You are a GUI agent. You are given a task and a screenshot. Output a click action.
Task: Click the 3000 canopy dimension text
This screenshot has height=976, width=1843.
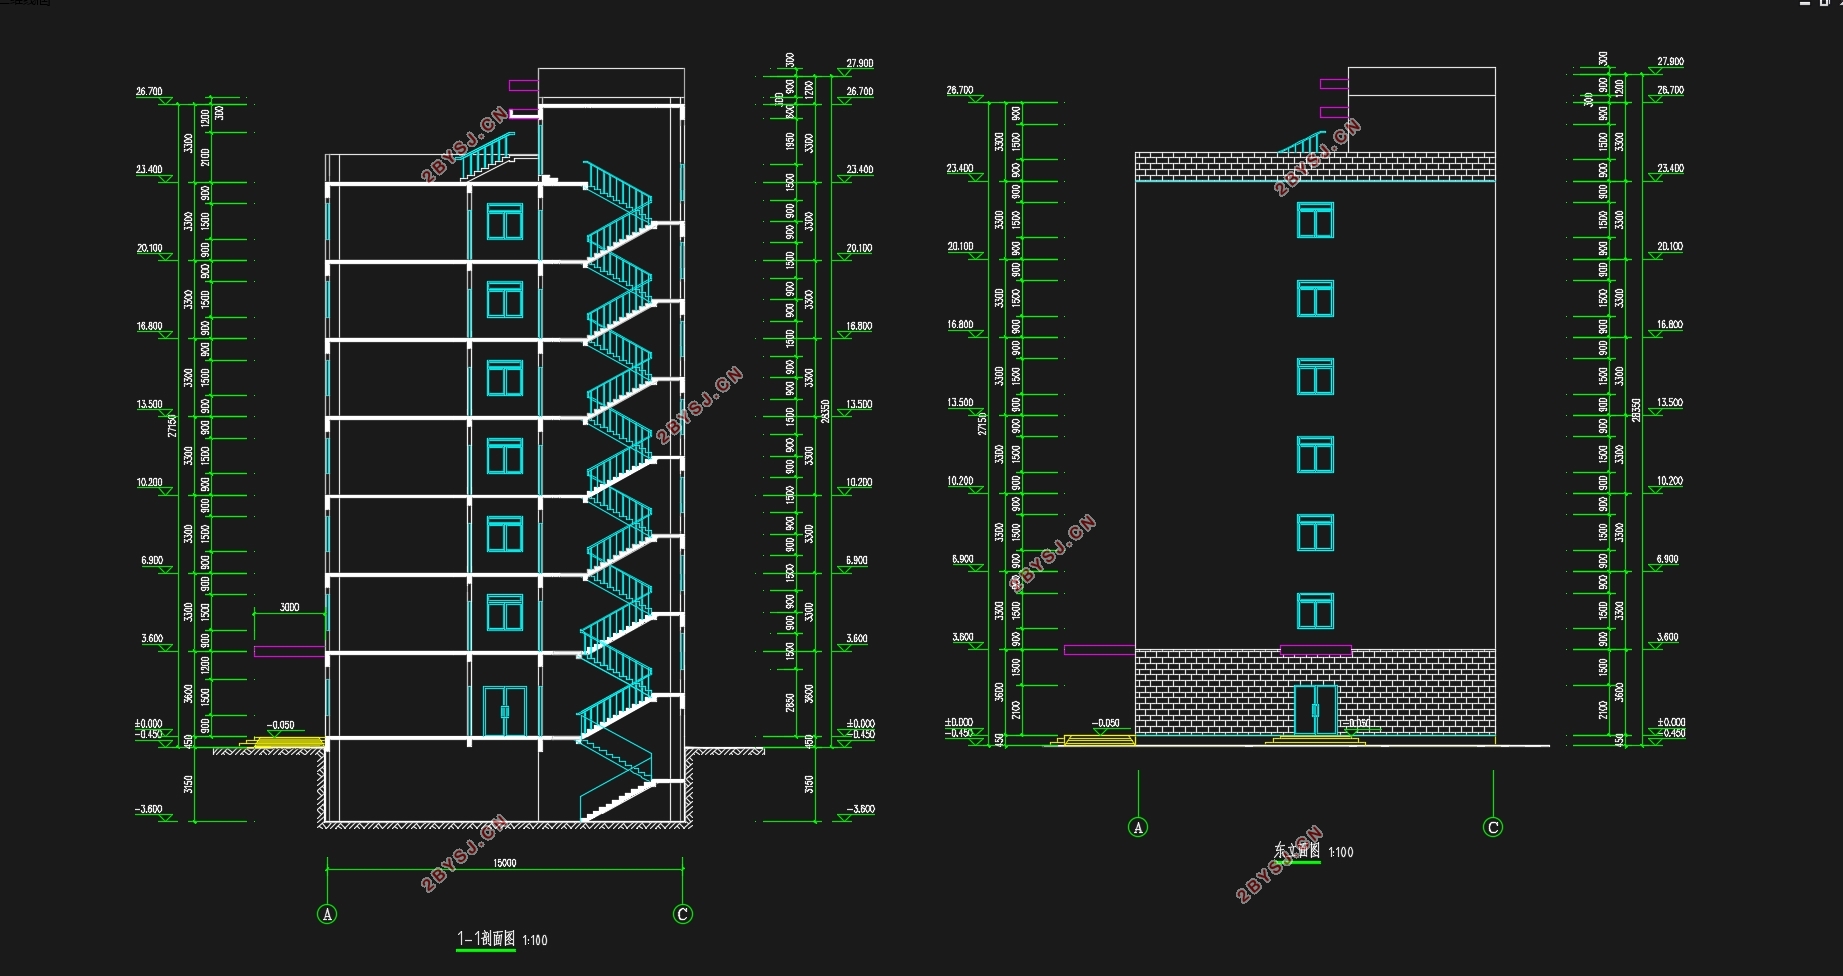click(x=289, y=607)
